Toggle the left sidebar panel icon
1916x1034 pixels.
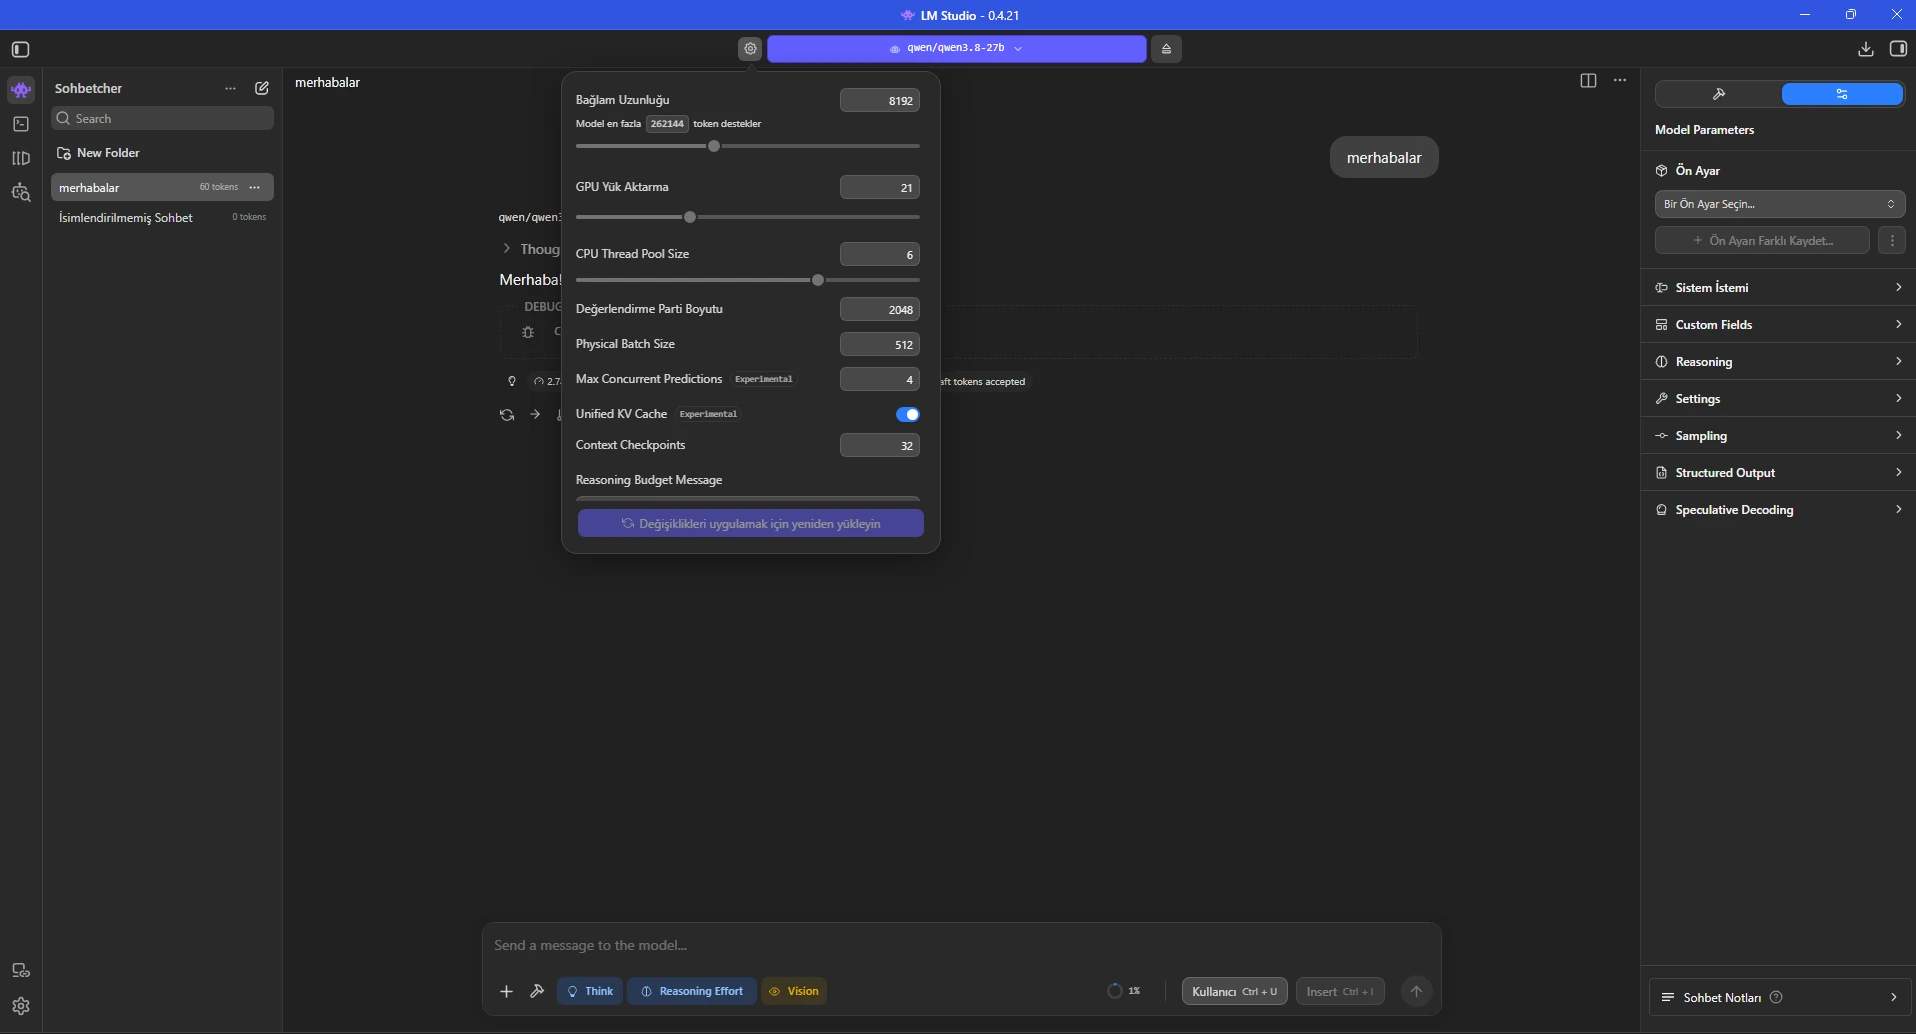tap(21, 49)
